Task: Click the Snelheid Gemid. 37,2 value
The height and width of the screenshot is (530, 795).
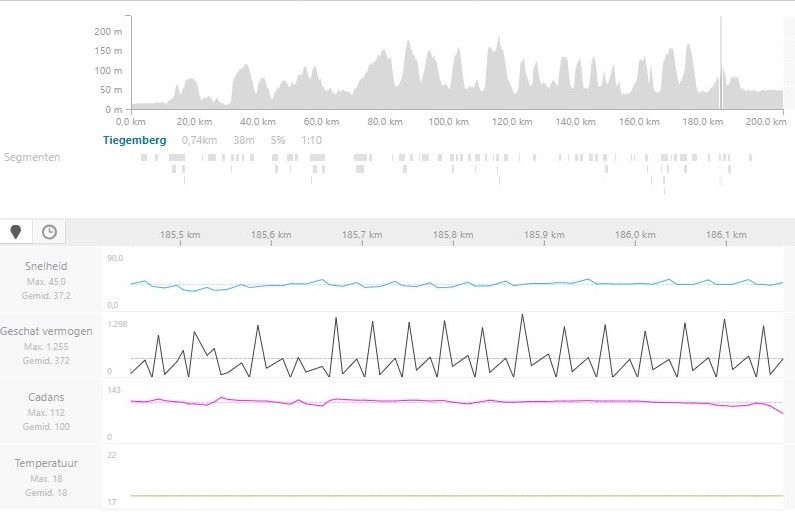Action: (x=46, y=296)
